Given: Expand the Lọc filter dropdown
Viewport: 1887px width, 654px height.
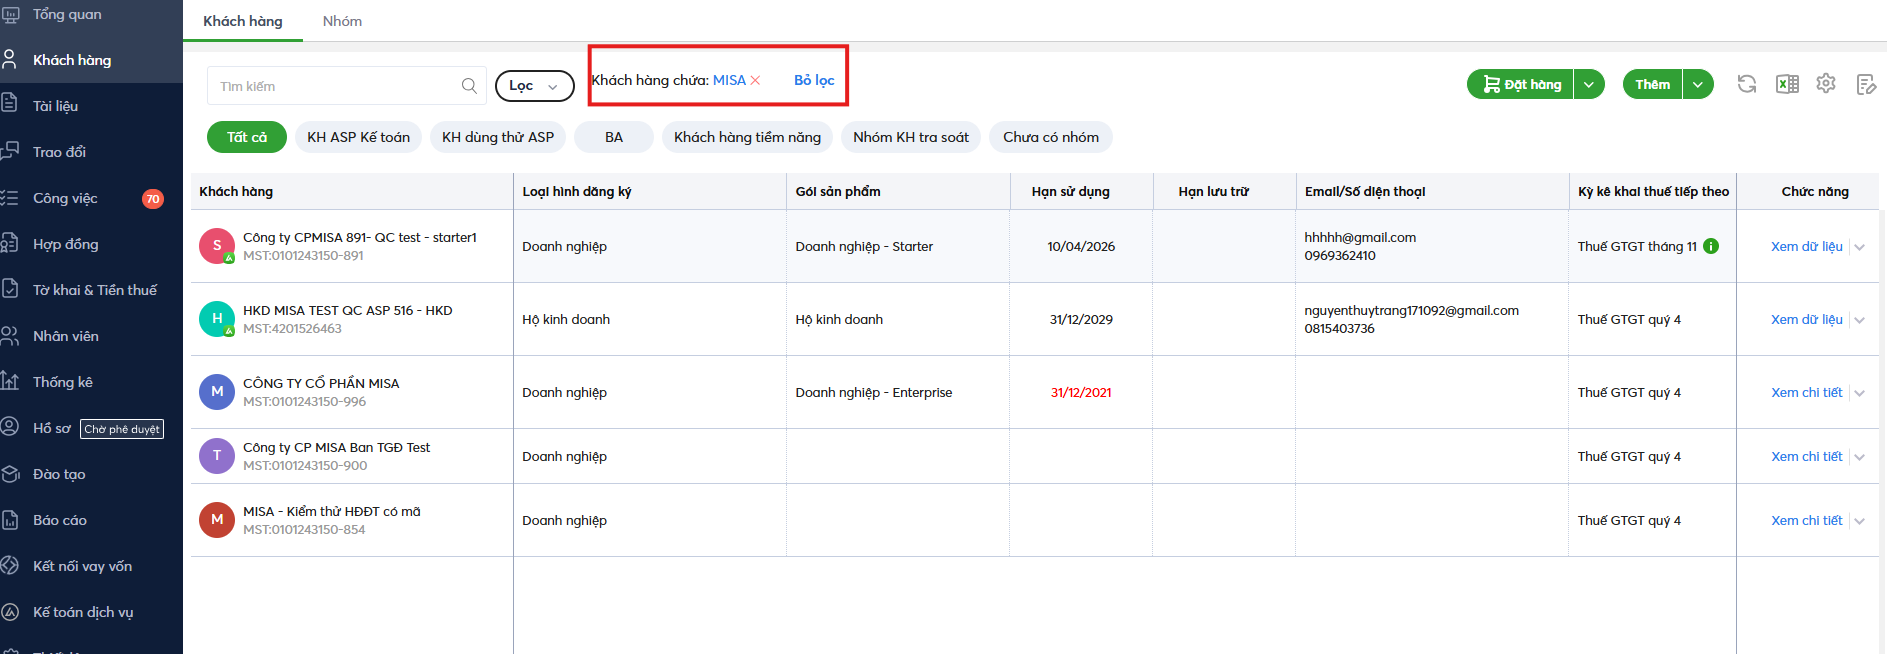Looking at the screenshot, I should click(534, 86).
